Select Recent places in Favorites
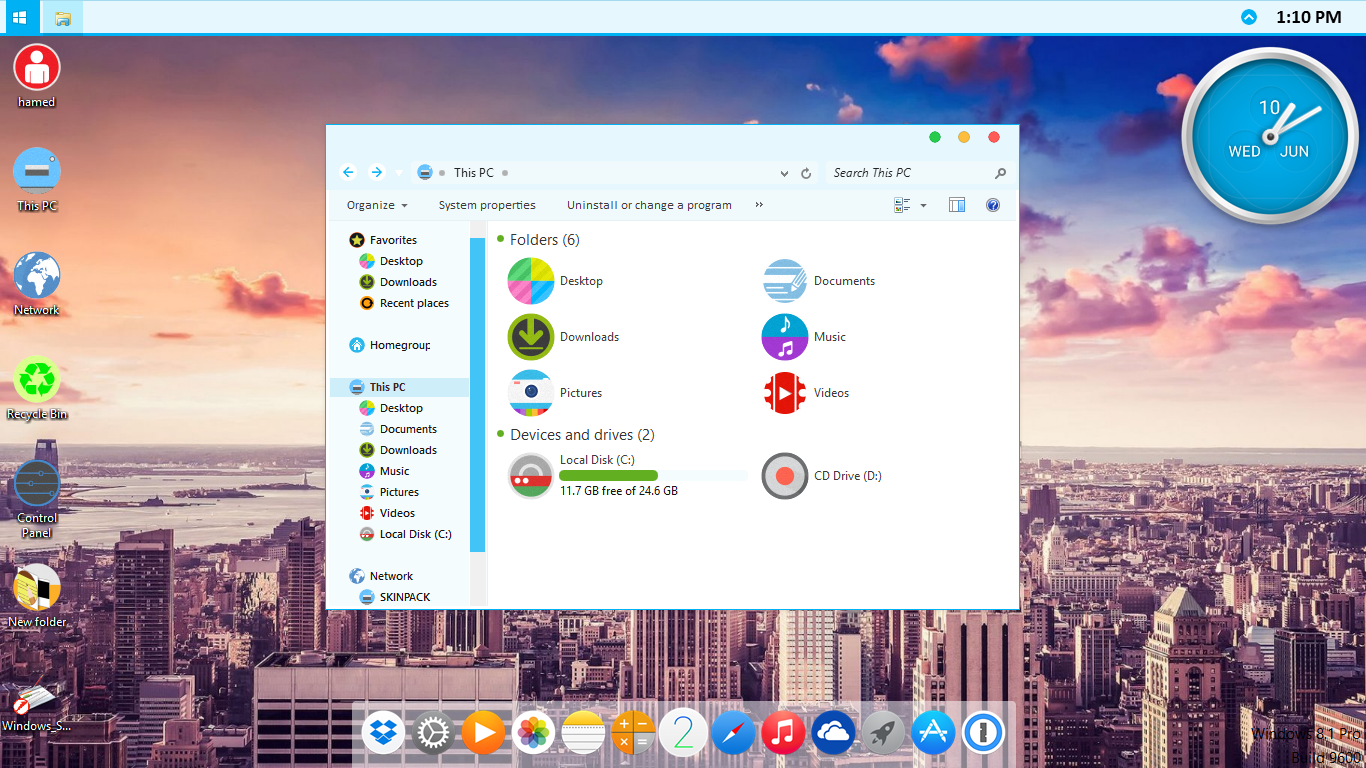Viewport: 1366px width, 768px height. [414, 303]
